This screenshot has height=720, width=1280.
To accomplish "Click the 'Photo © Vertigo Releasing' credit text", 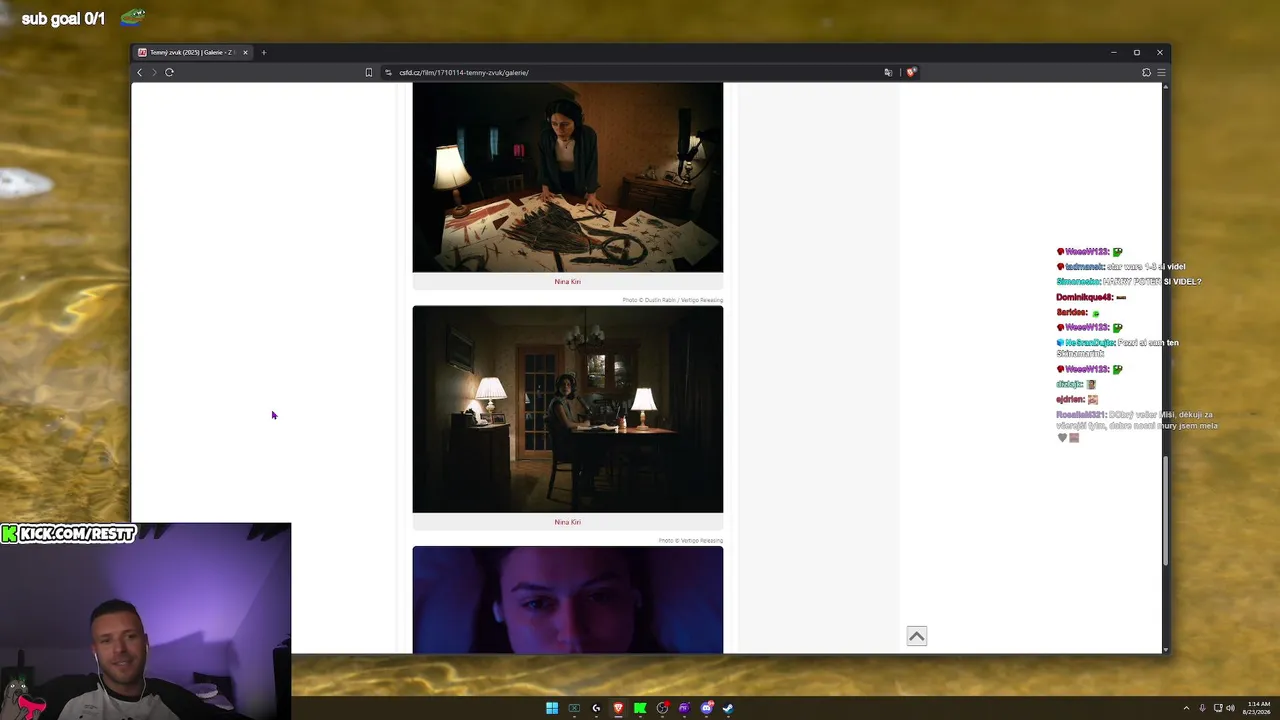I will coord(690,541).
